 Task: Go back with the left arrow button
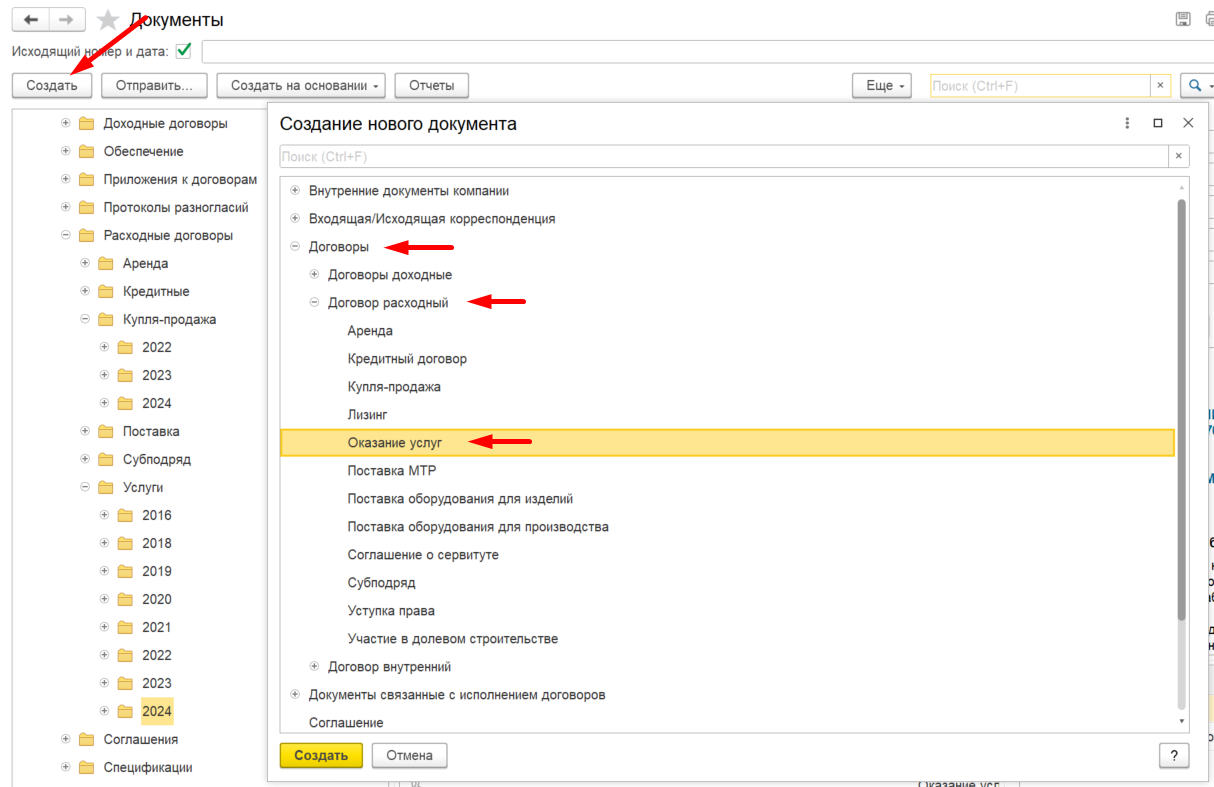[31, 20]
